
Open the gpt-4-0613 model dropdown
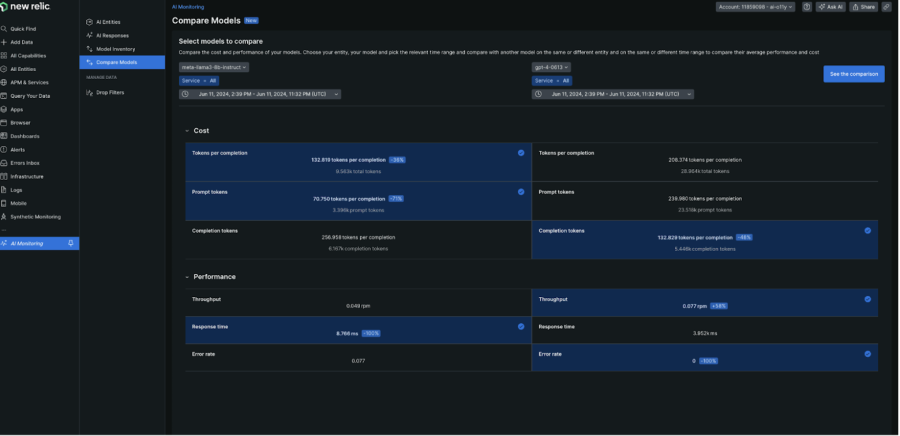(x=551, y=67)
